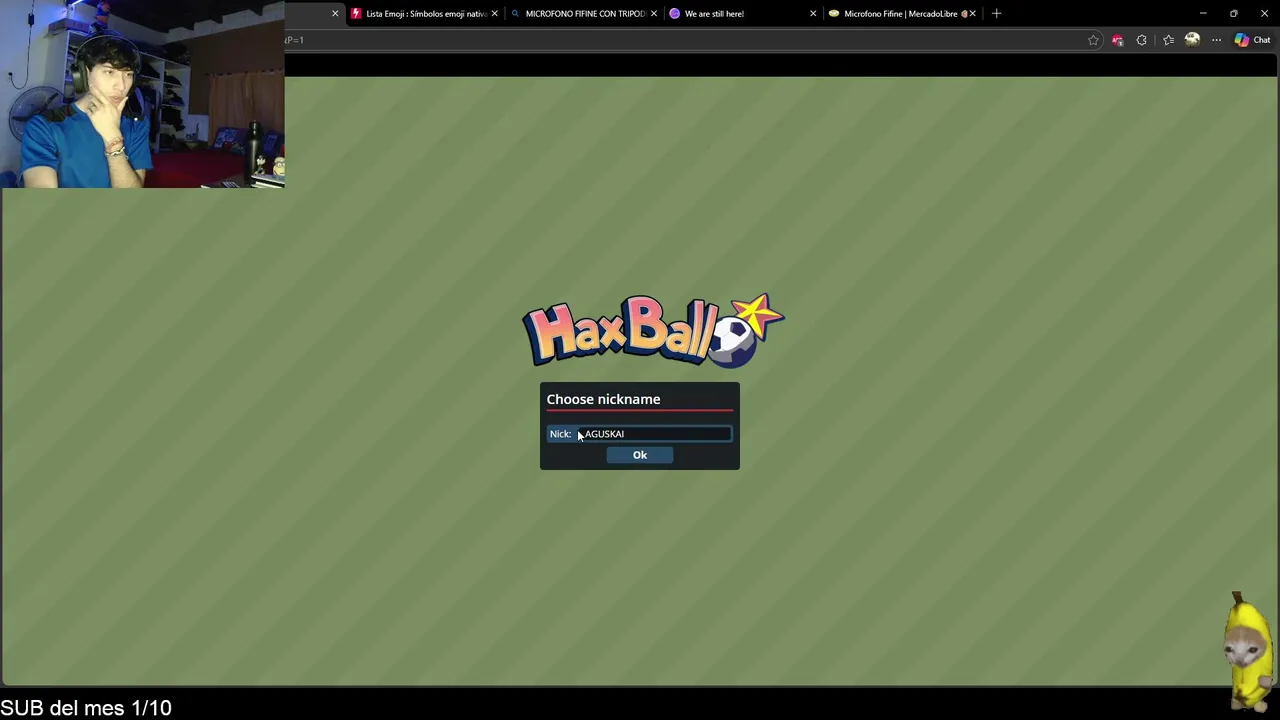Viewport: 1280px width, 720px height.
Task: Open a new browser tab
Action: point(996,14)
